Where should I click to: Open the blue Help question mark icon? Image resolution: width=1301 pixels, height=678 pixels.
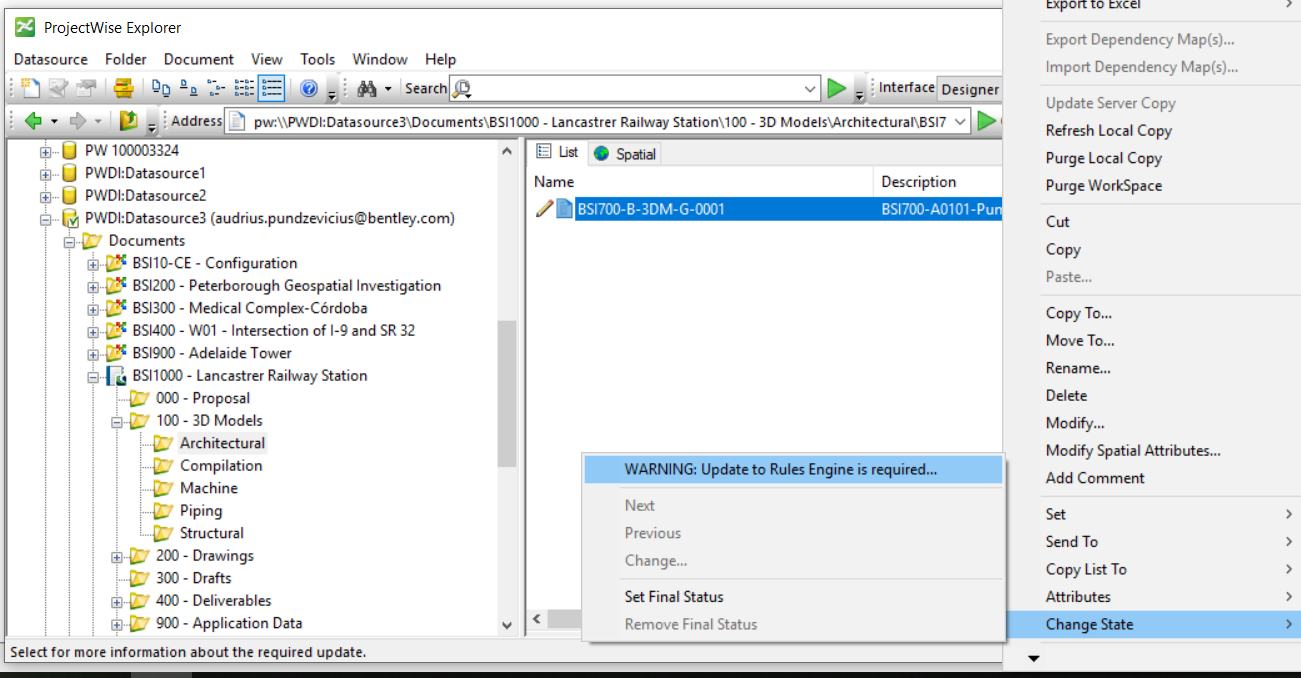[x=309, y=88]
